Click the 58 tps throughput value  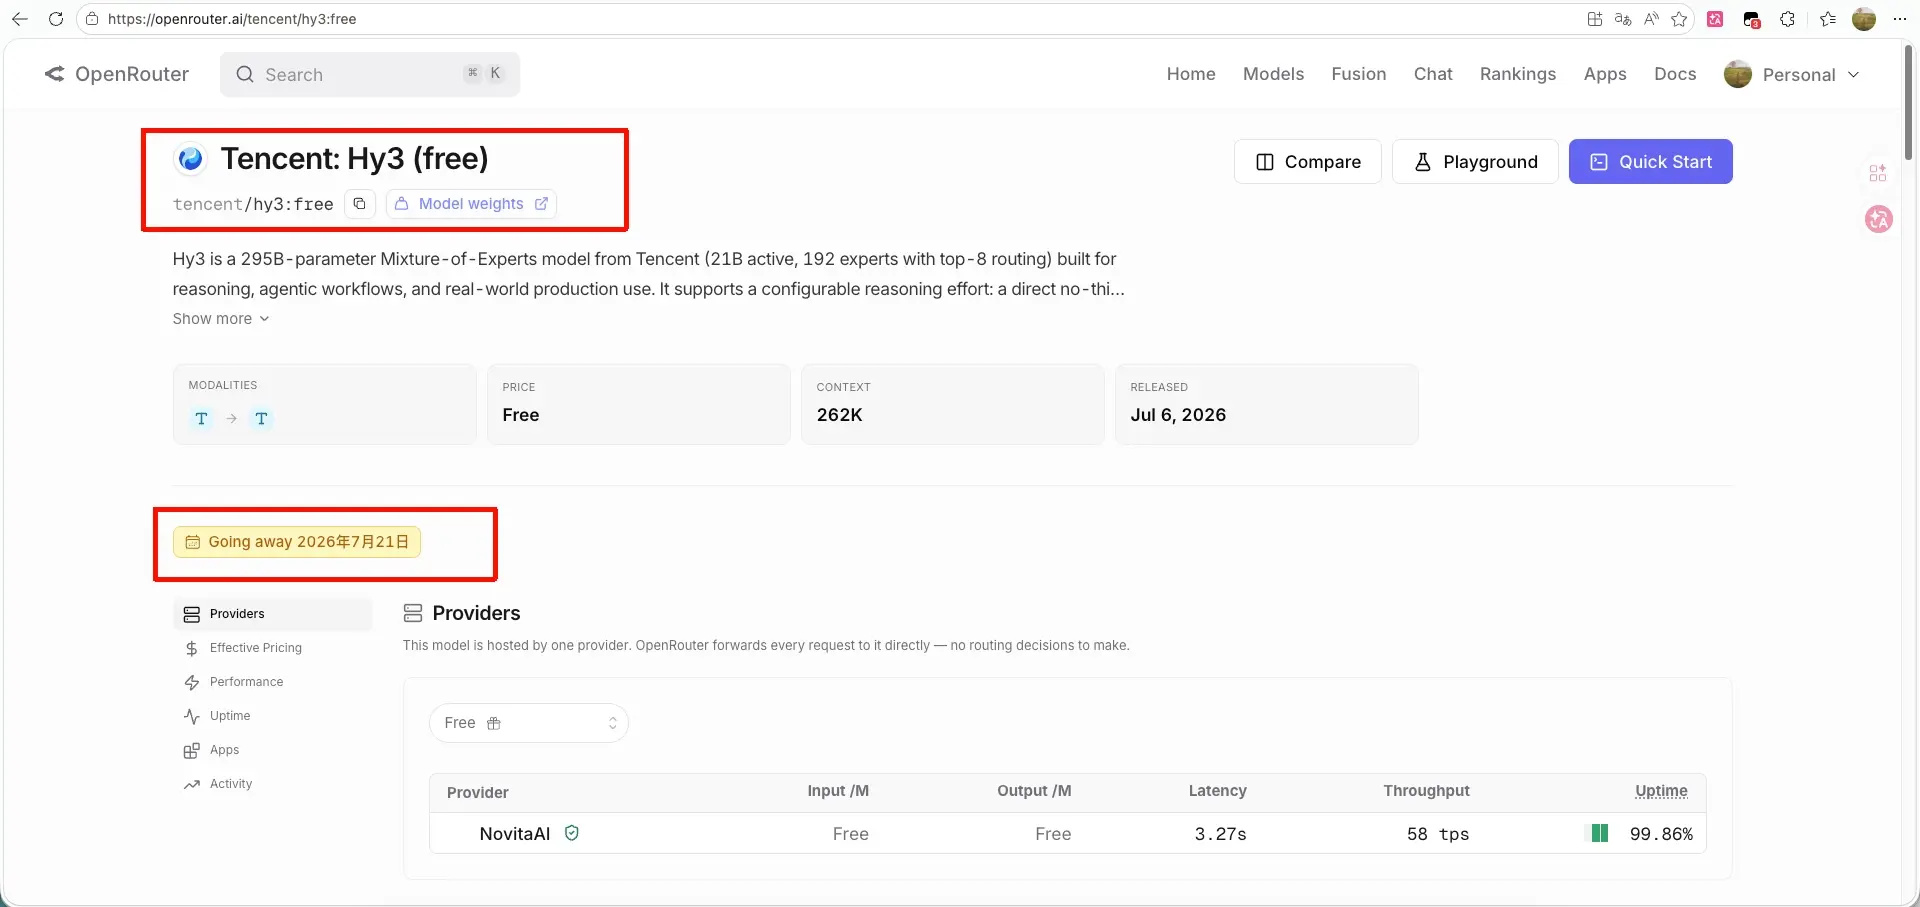tap(1438, 834)
